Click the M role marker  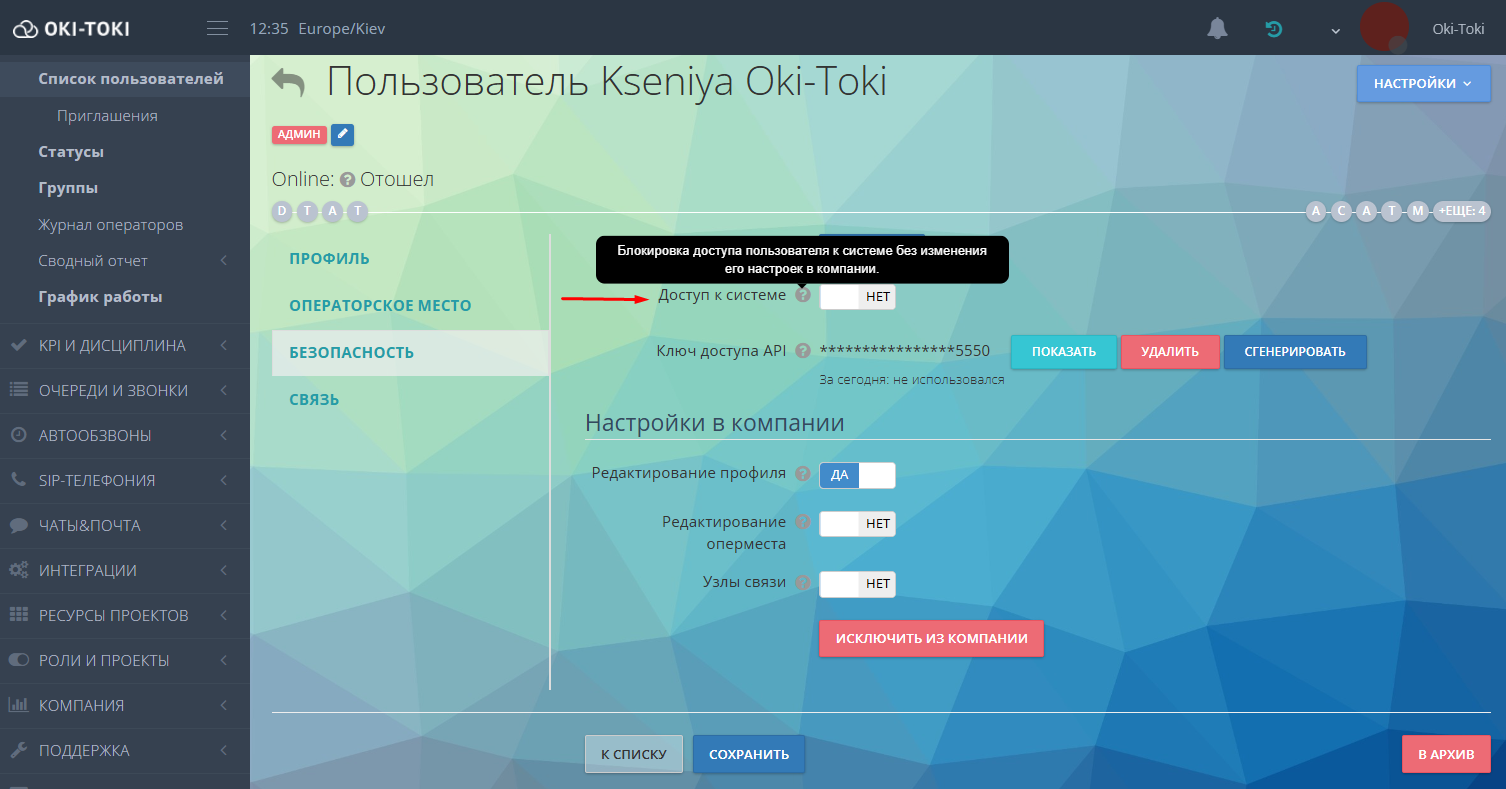1418,211
